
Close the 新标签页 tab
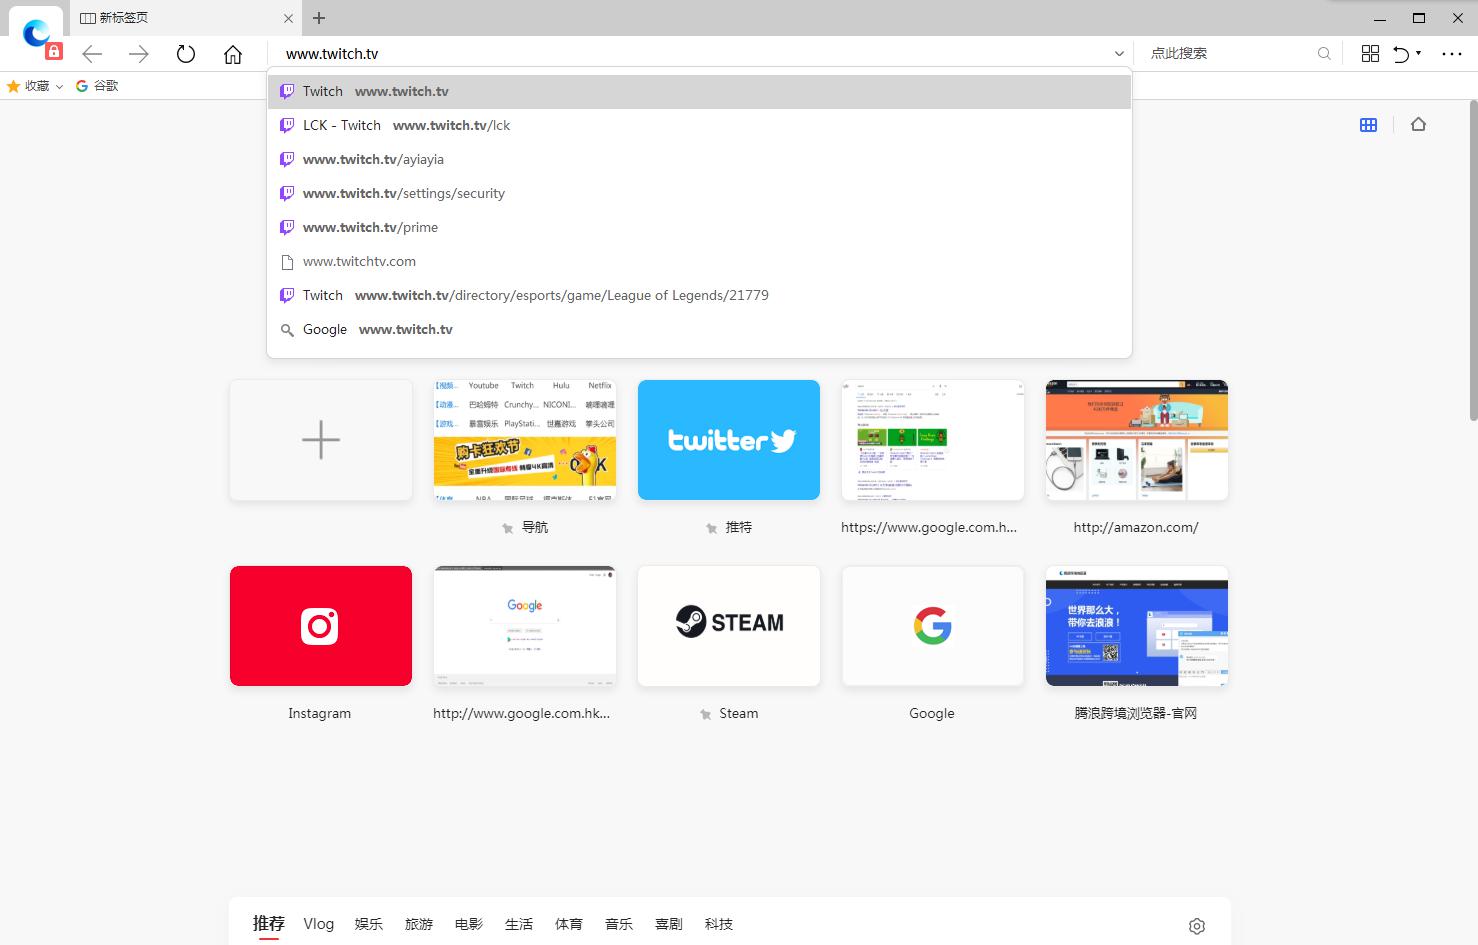(288, 18)
